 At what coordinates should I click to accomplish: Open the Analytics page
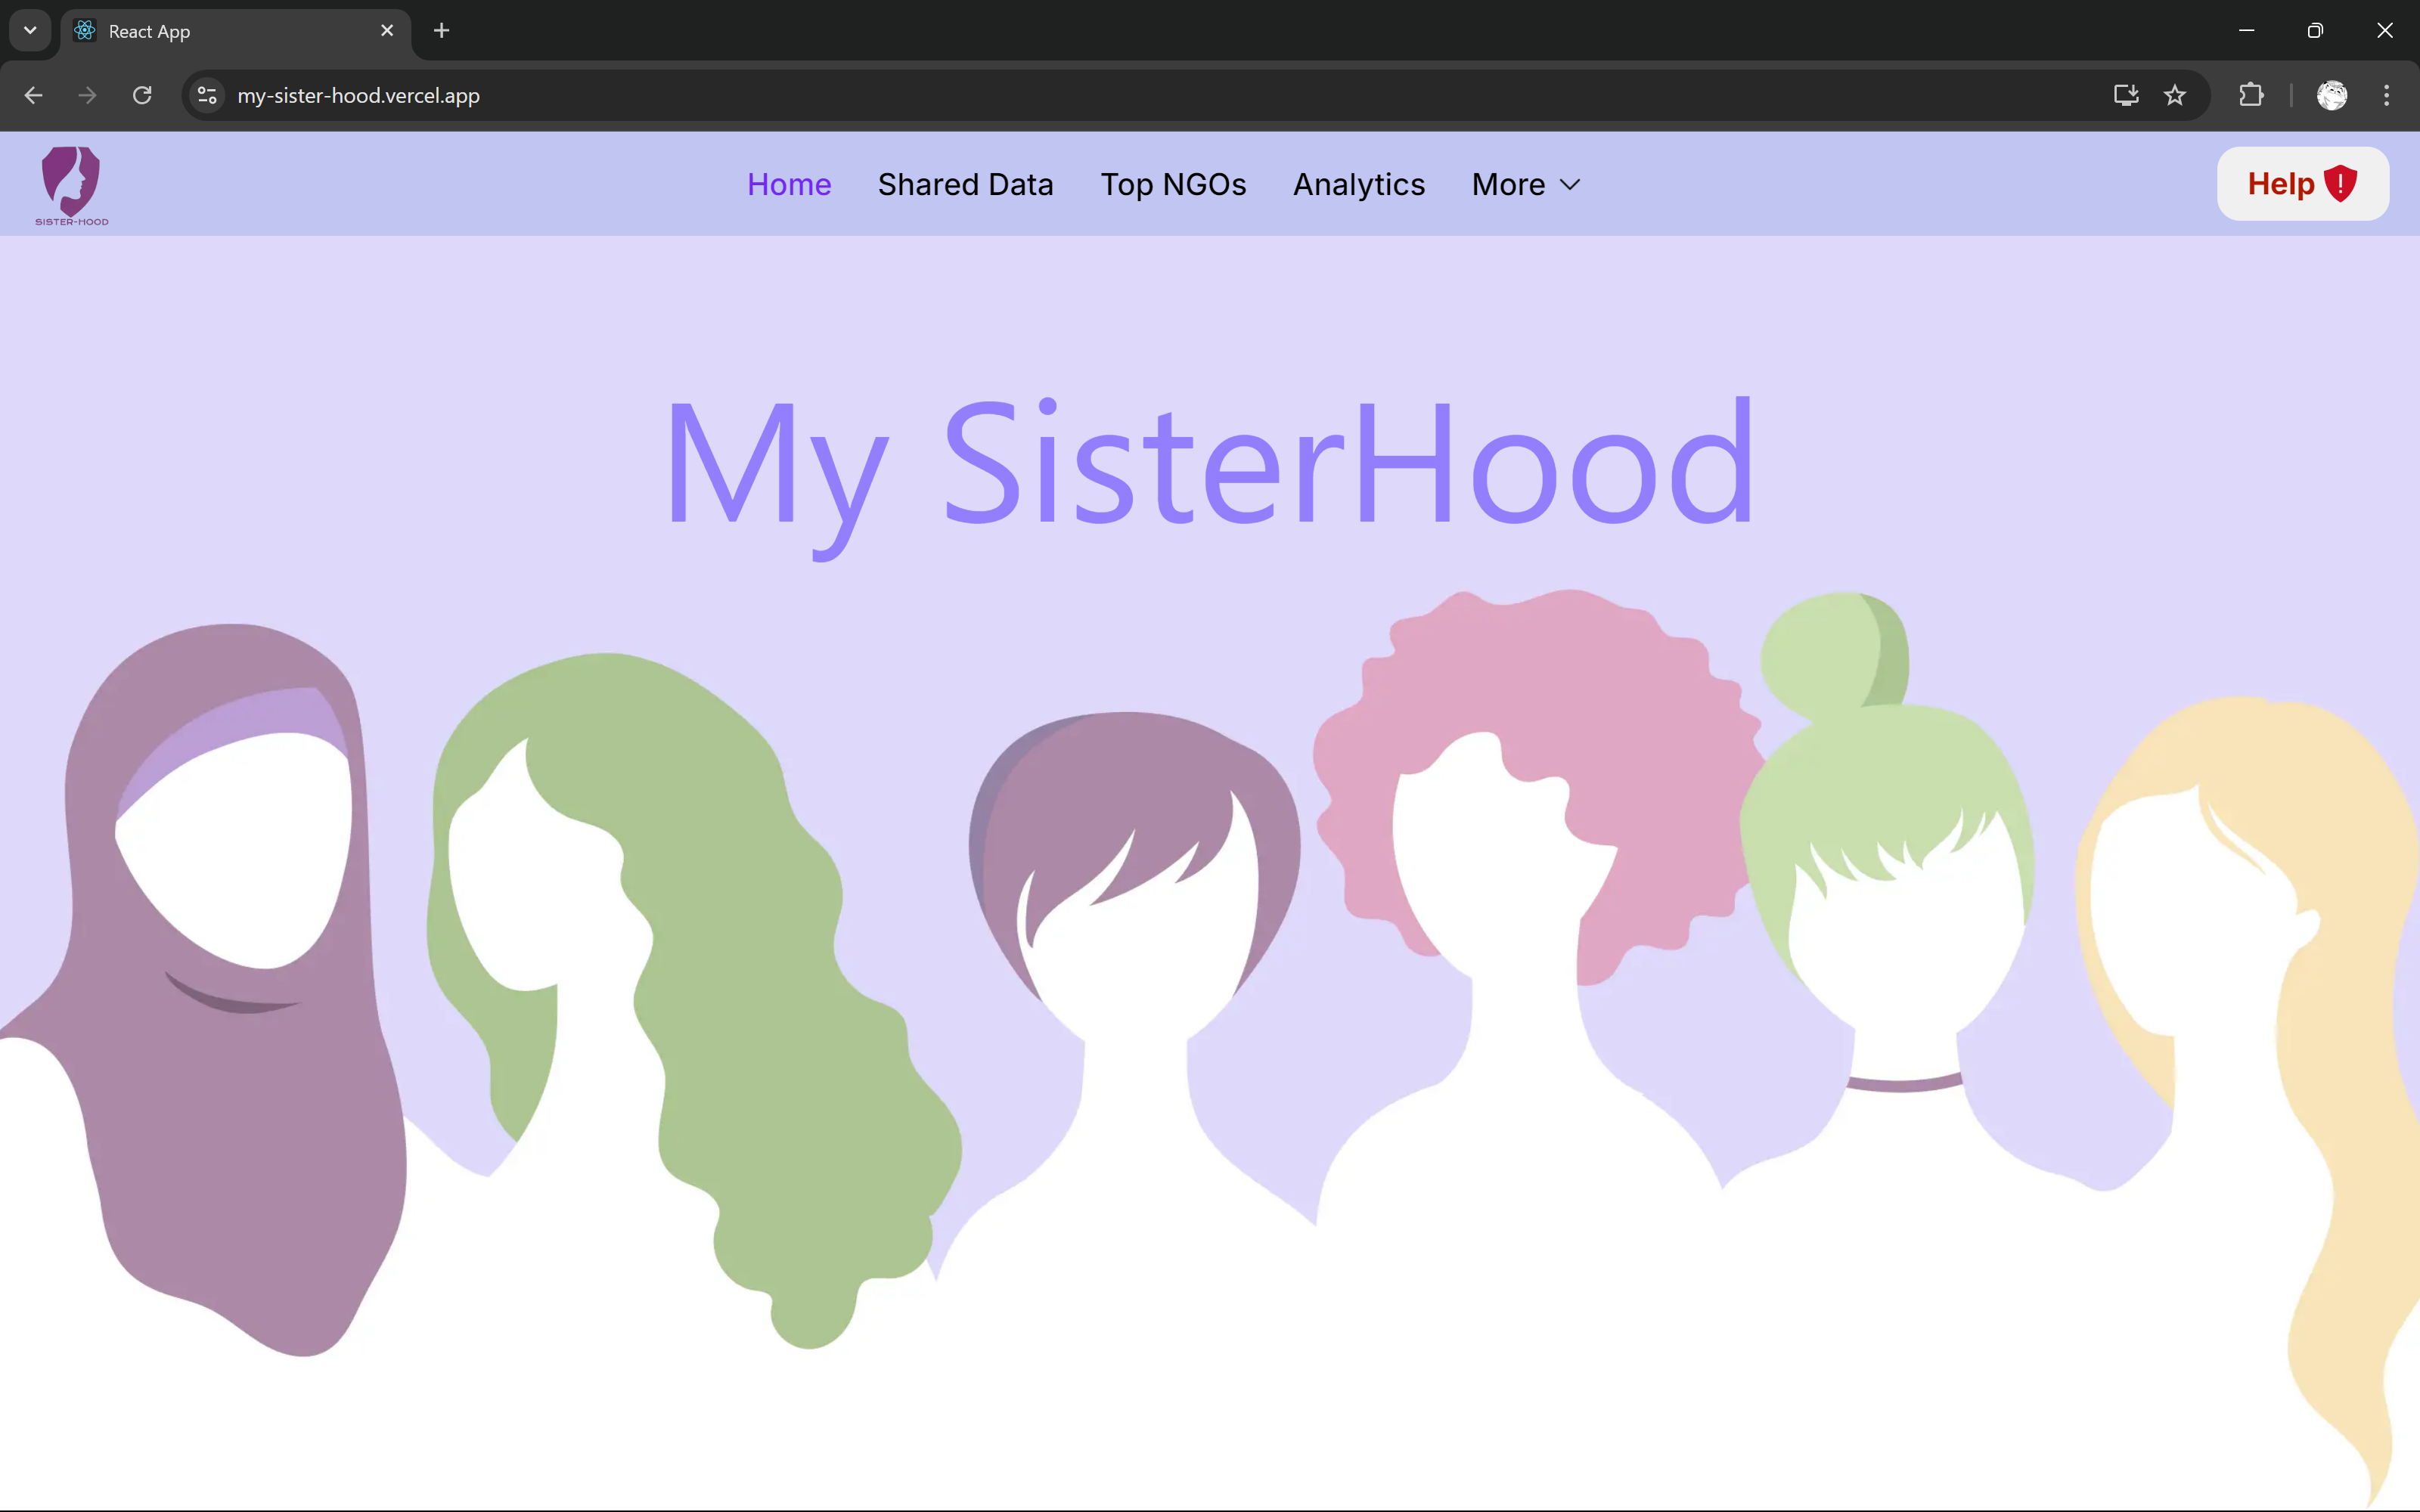click(x=1359, y=185)
